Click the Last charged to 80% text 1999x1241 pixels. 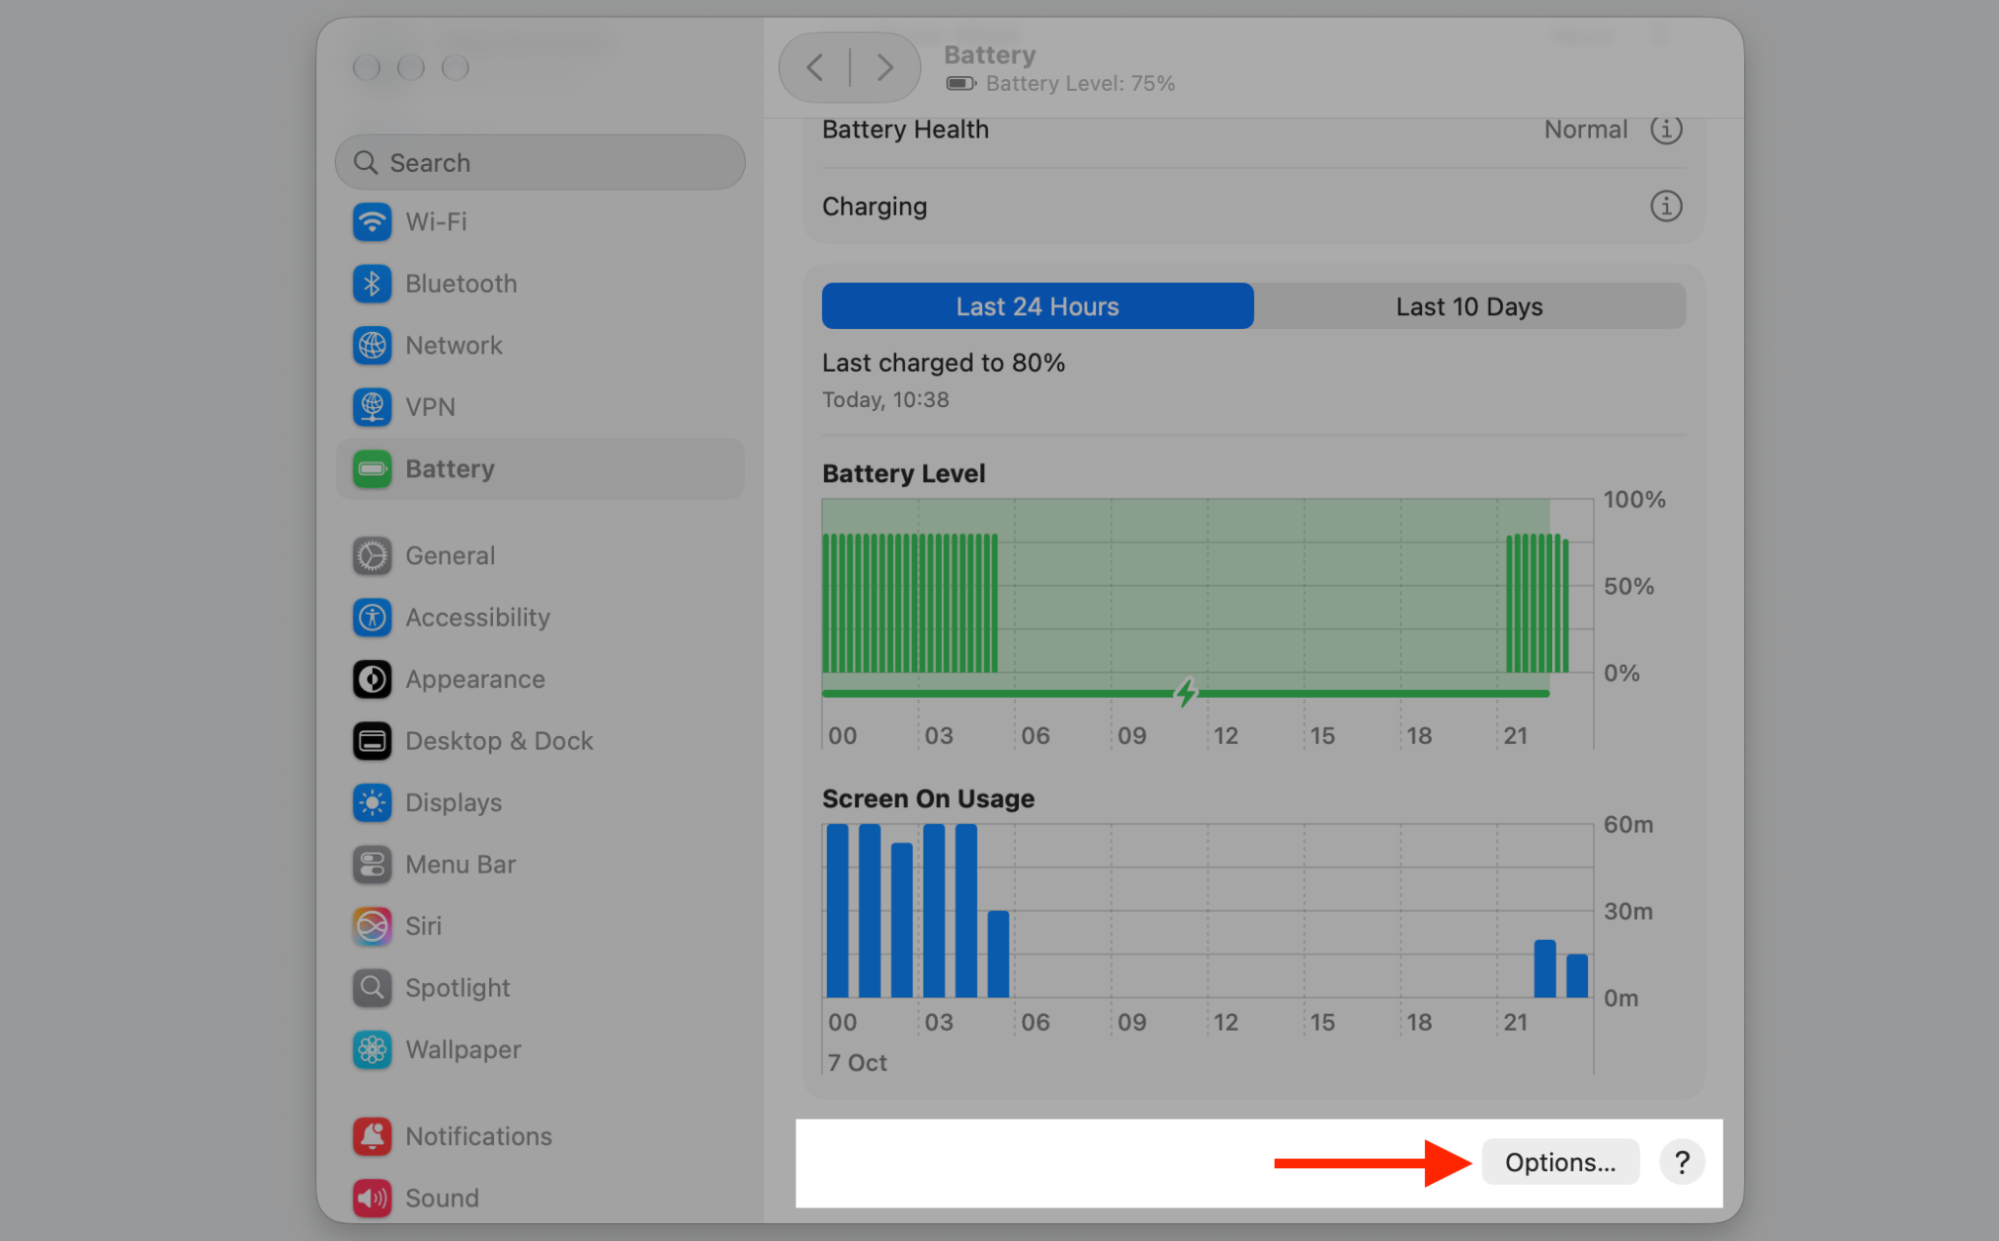943,363
